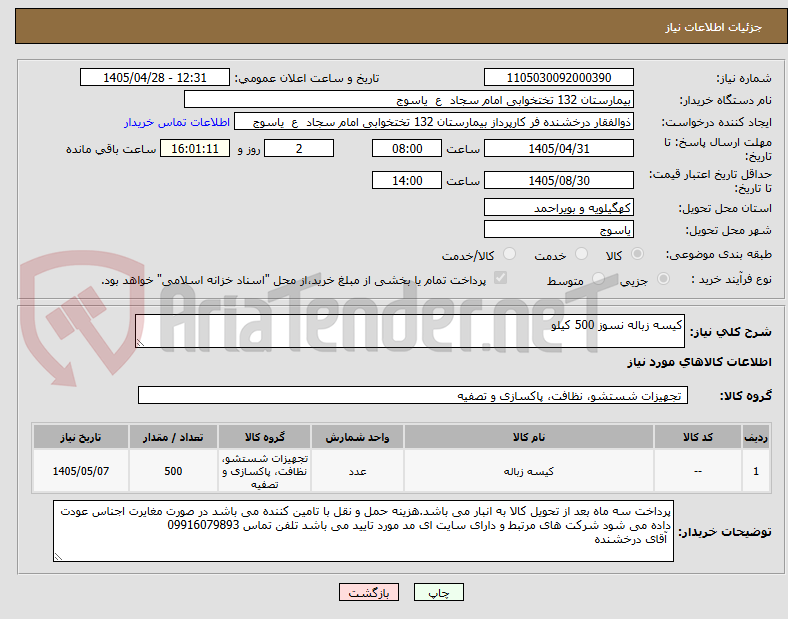Click the validity time field 14:00
788x619 pixels.
(x=407, y=180)
